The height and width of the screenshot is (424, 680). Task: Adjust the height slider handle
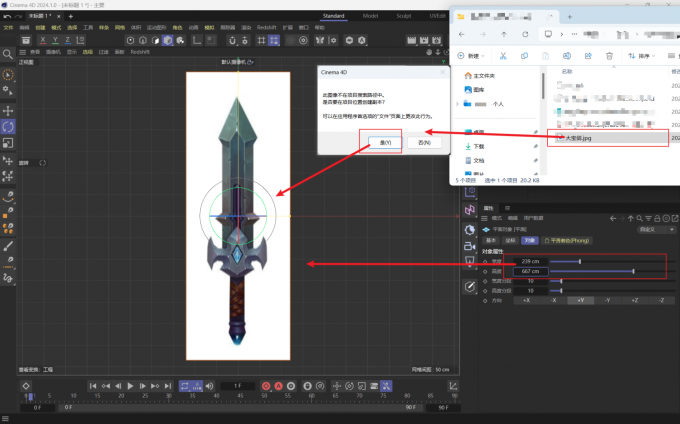(x=634, y=271)
